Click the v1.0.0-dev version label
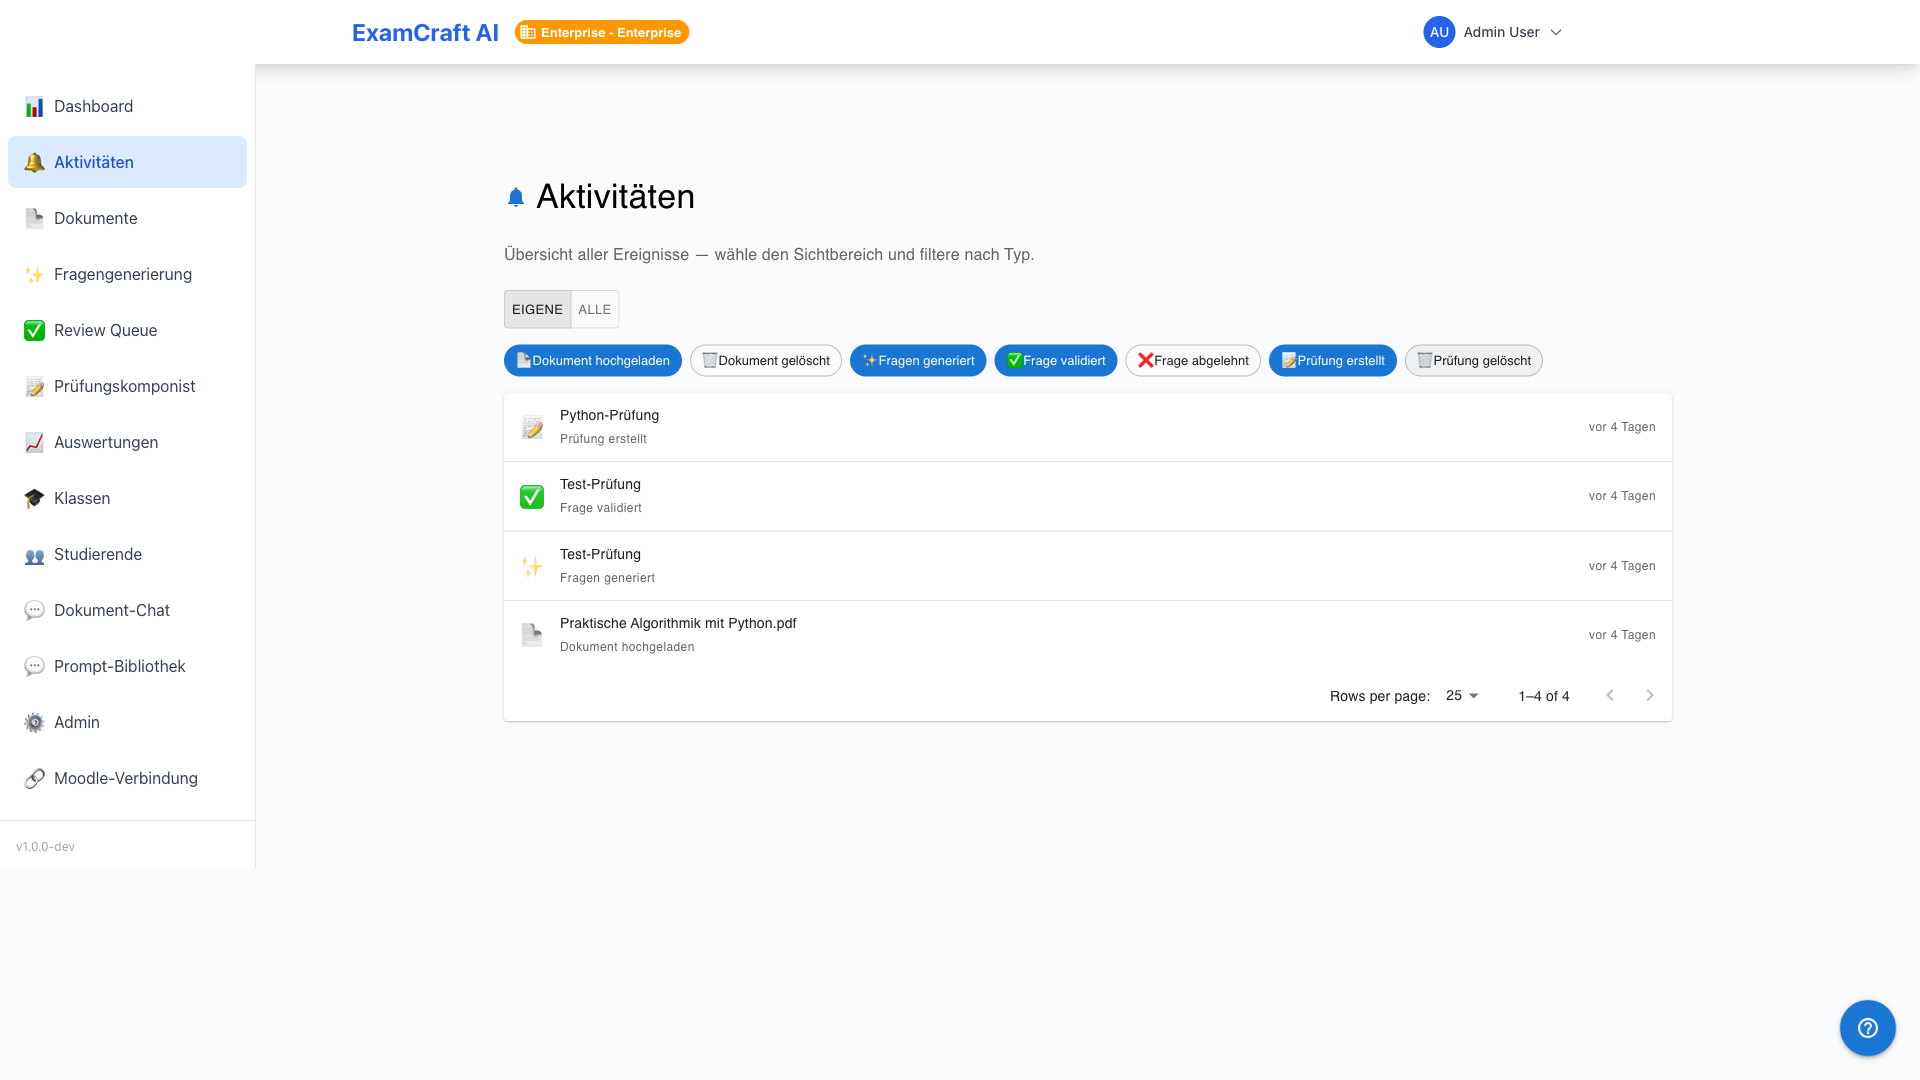Image resolution: width=1920 pixels, height=1080 pixels. pos(45,847)
